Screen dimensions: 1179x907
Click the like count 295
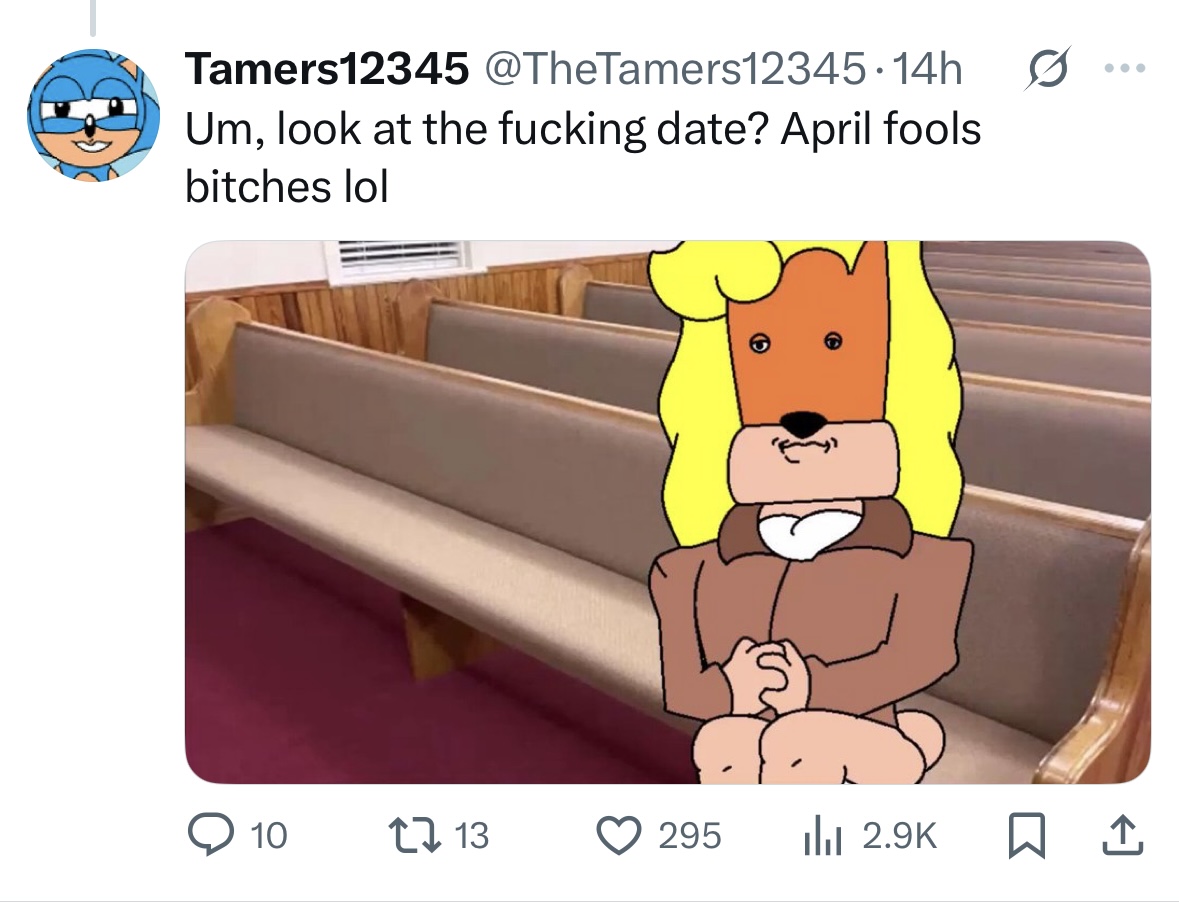(690, 836)
